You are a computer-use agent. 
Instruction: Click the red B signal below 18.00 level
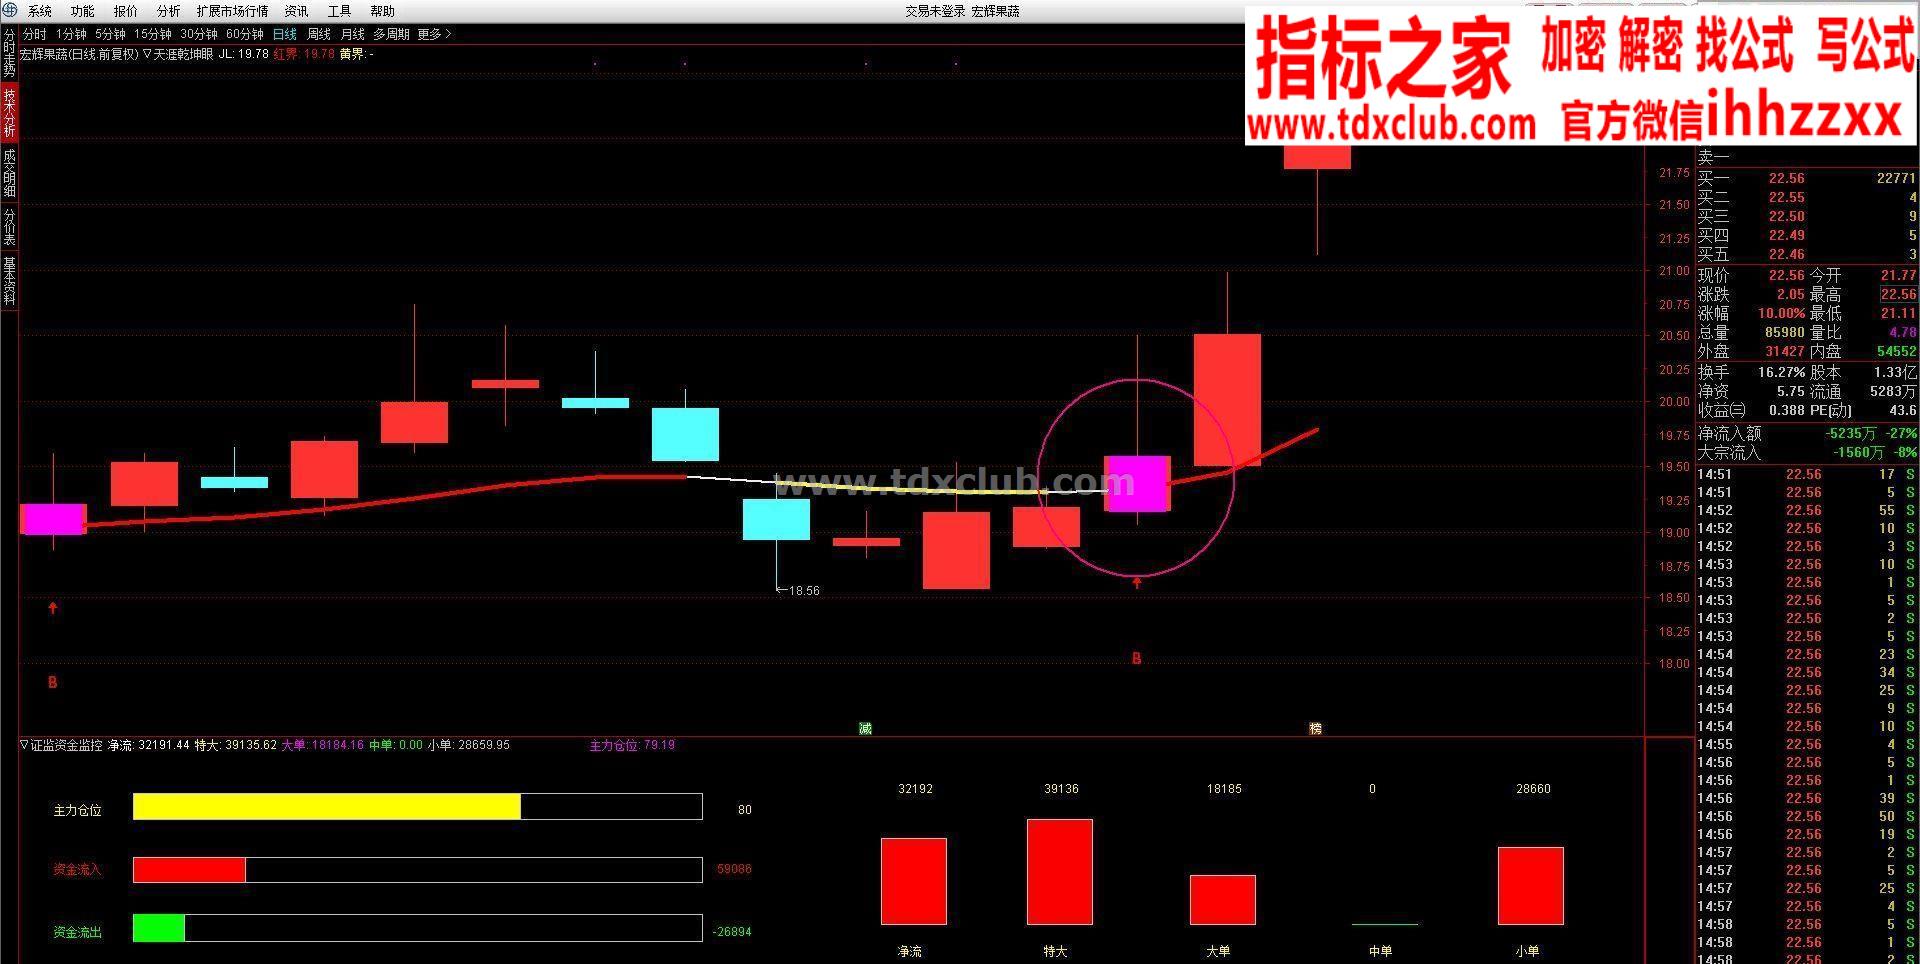(x=53, y=682)
